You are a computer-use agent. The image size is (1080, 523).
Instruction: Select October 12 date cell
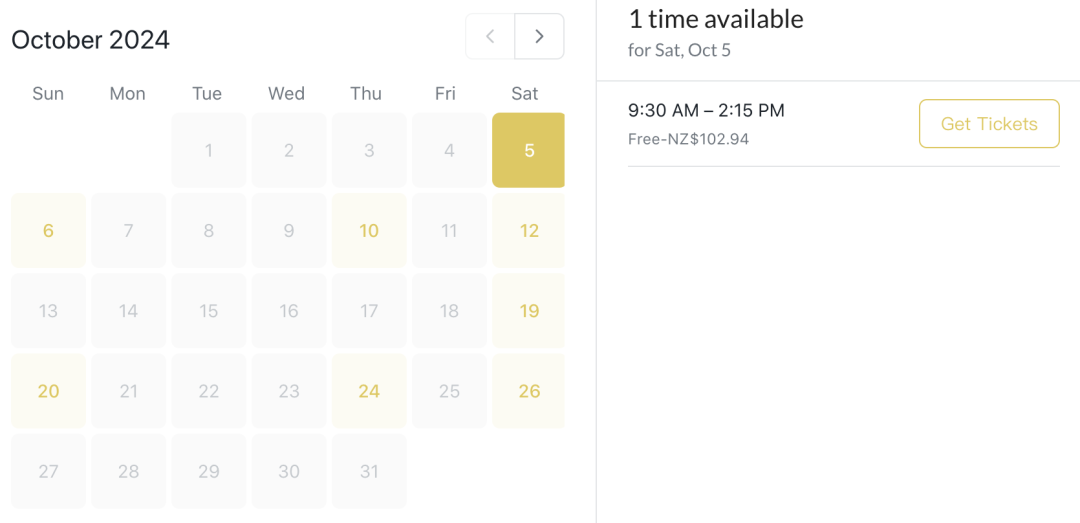(528, 231)
